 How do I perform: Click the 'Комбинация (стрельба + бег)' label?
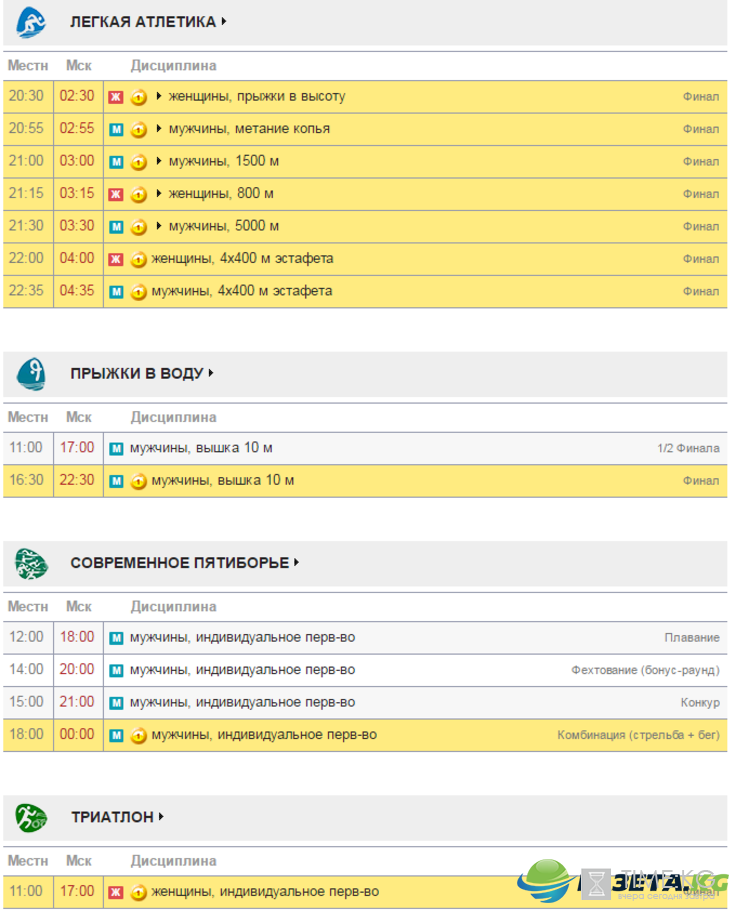pos(638,735)
